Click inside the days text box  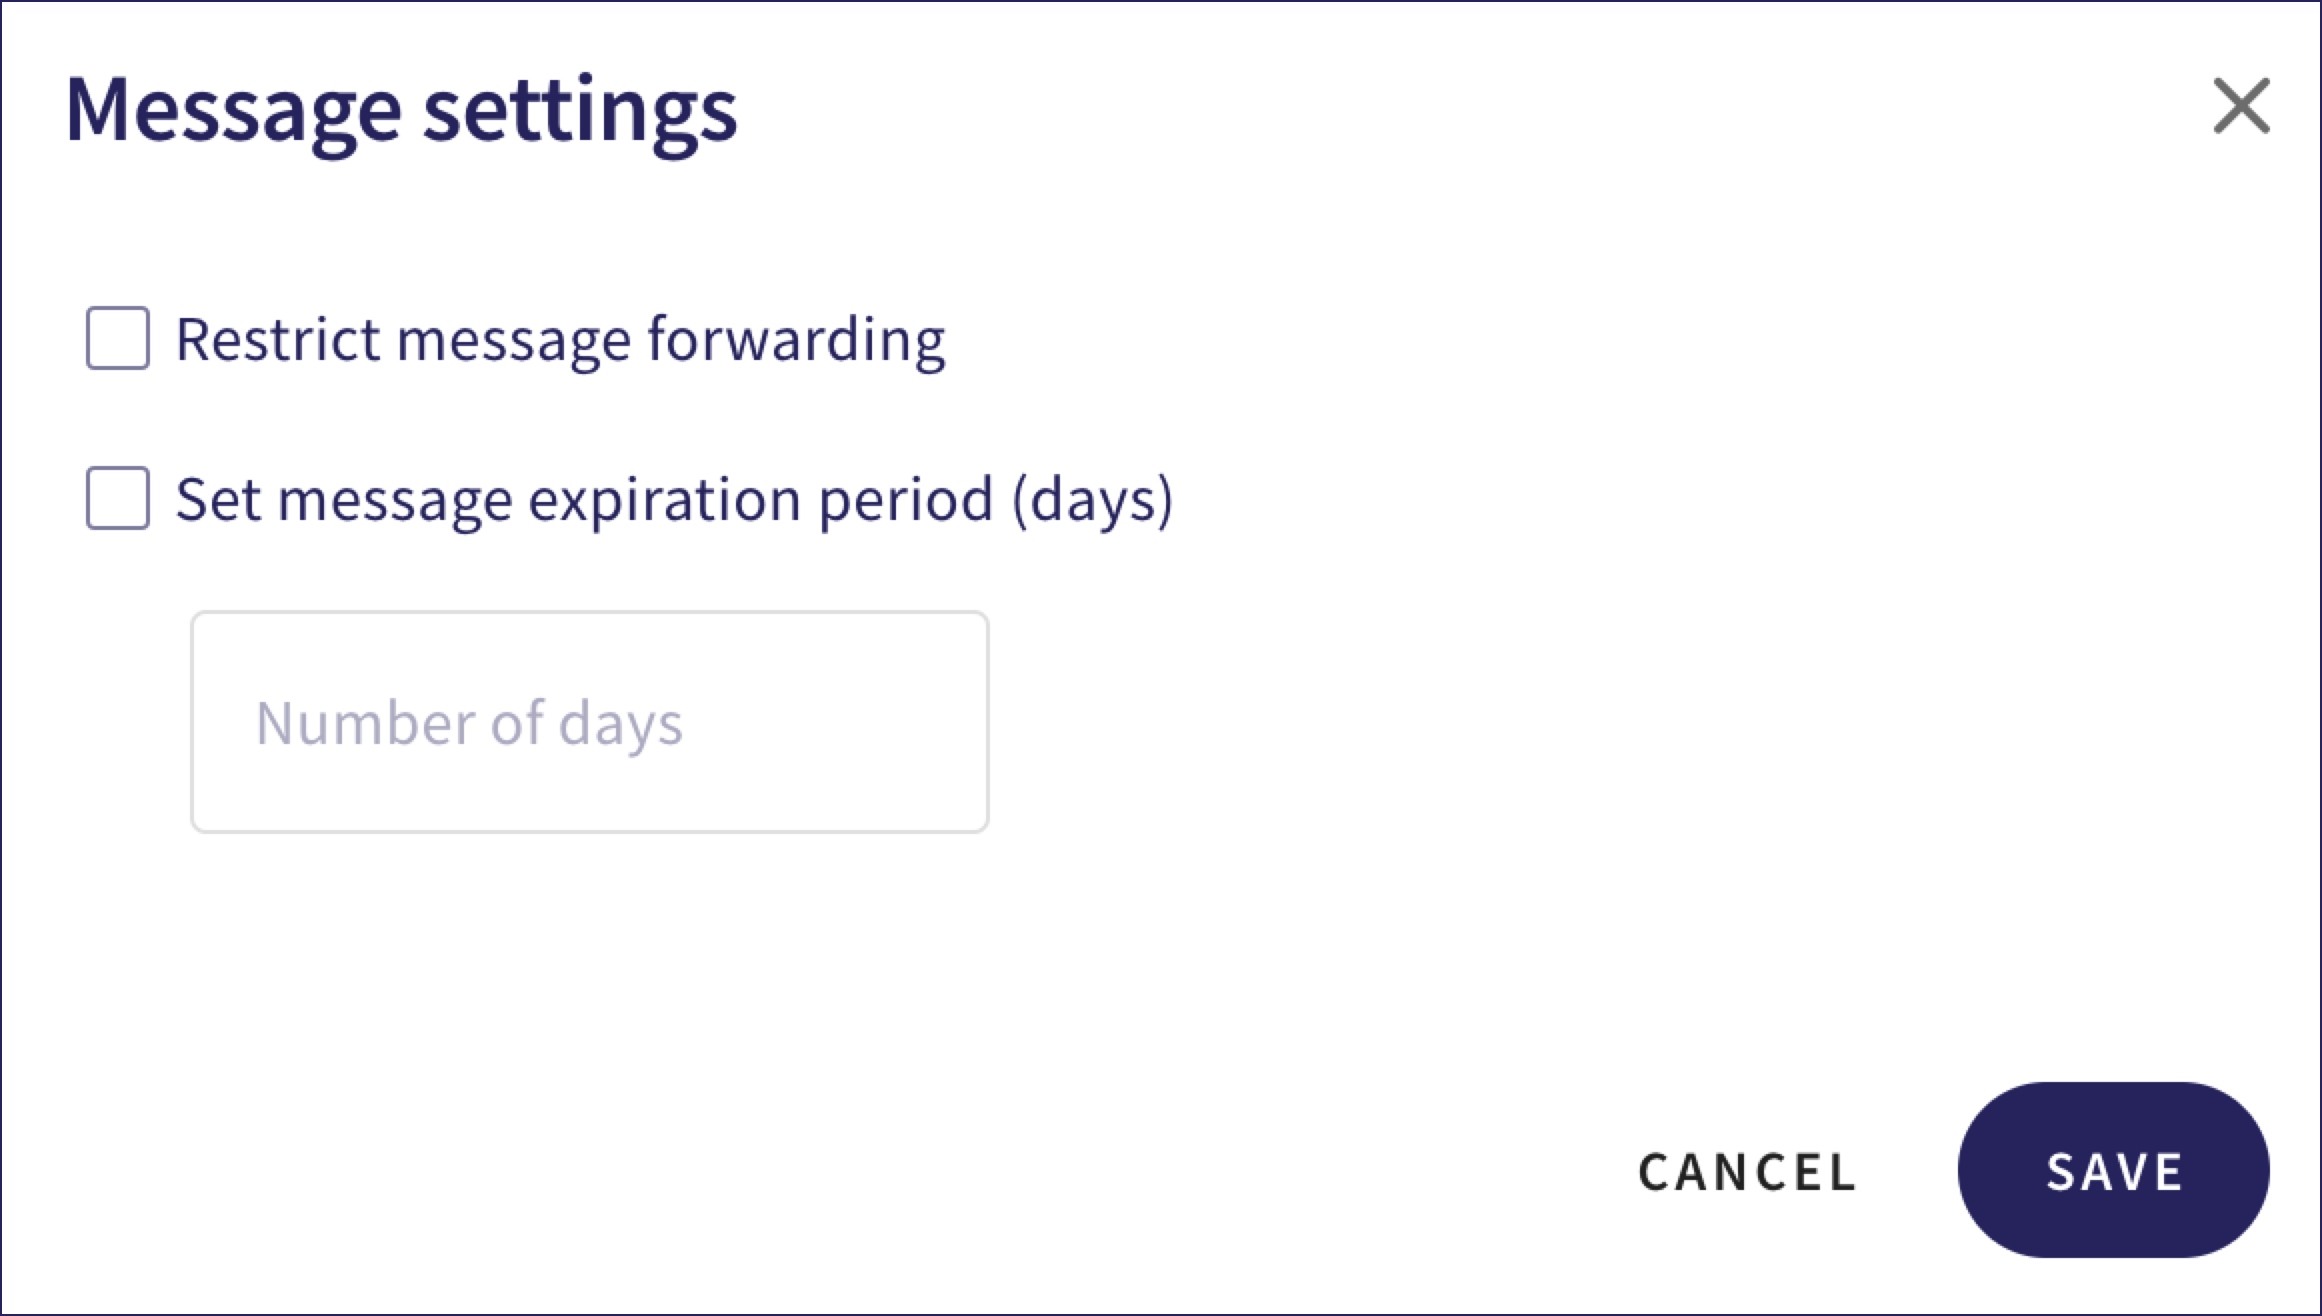point(589,722)
